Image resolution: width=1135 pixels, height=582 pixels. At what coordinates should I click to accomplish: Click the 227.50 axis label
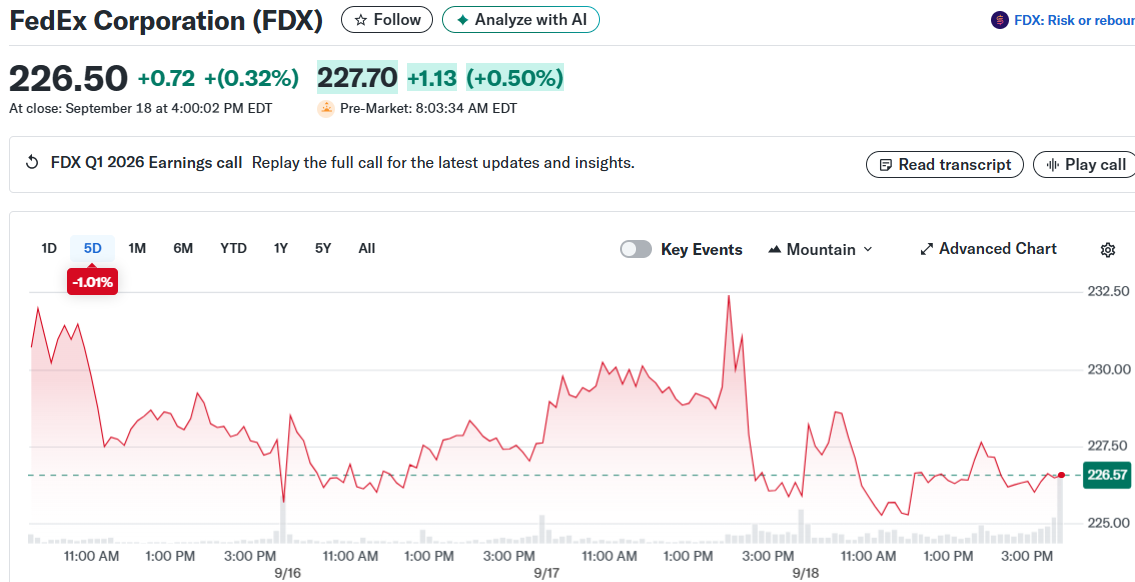[x=1109, y=446]
